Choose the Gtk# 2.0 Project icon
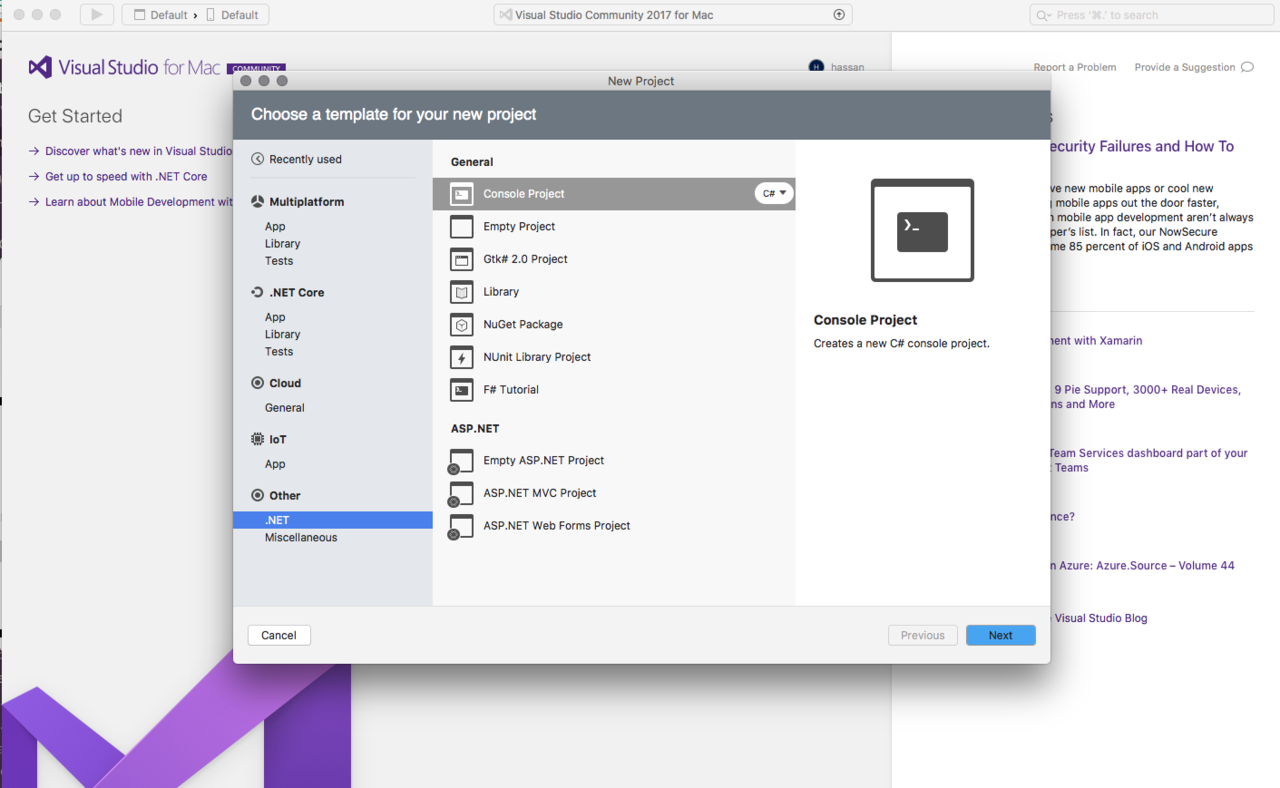Viewport: 1280px width, 788px height. pyautogui.click(x=461, y=260)
